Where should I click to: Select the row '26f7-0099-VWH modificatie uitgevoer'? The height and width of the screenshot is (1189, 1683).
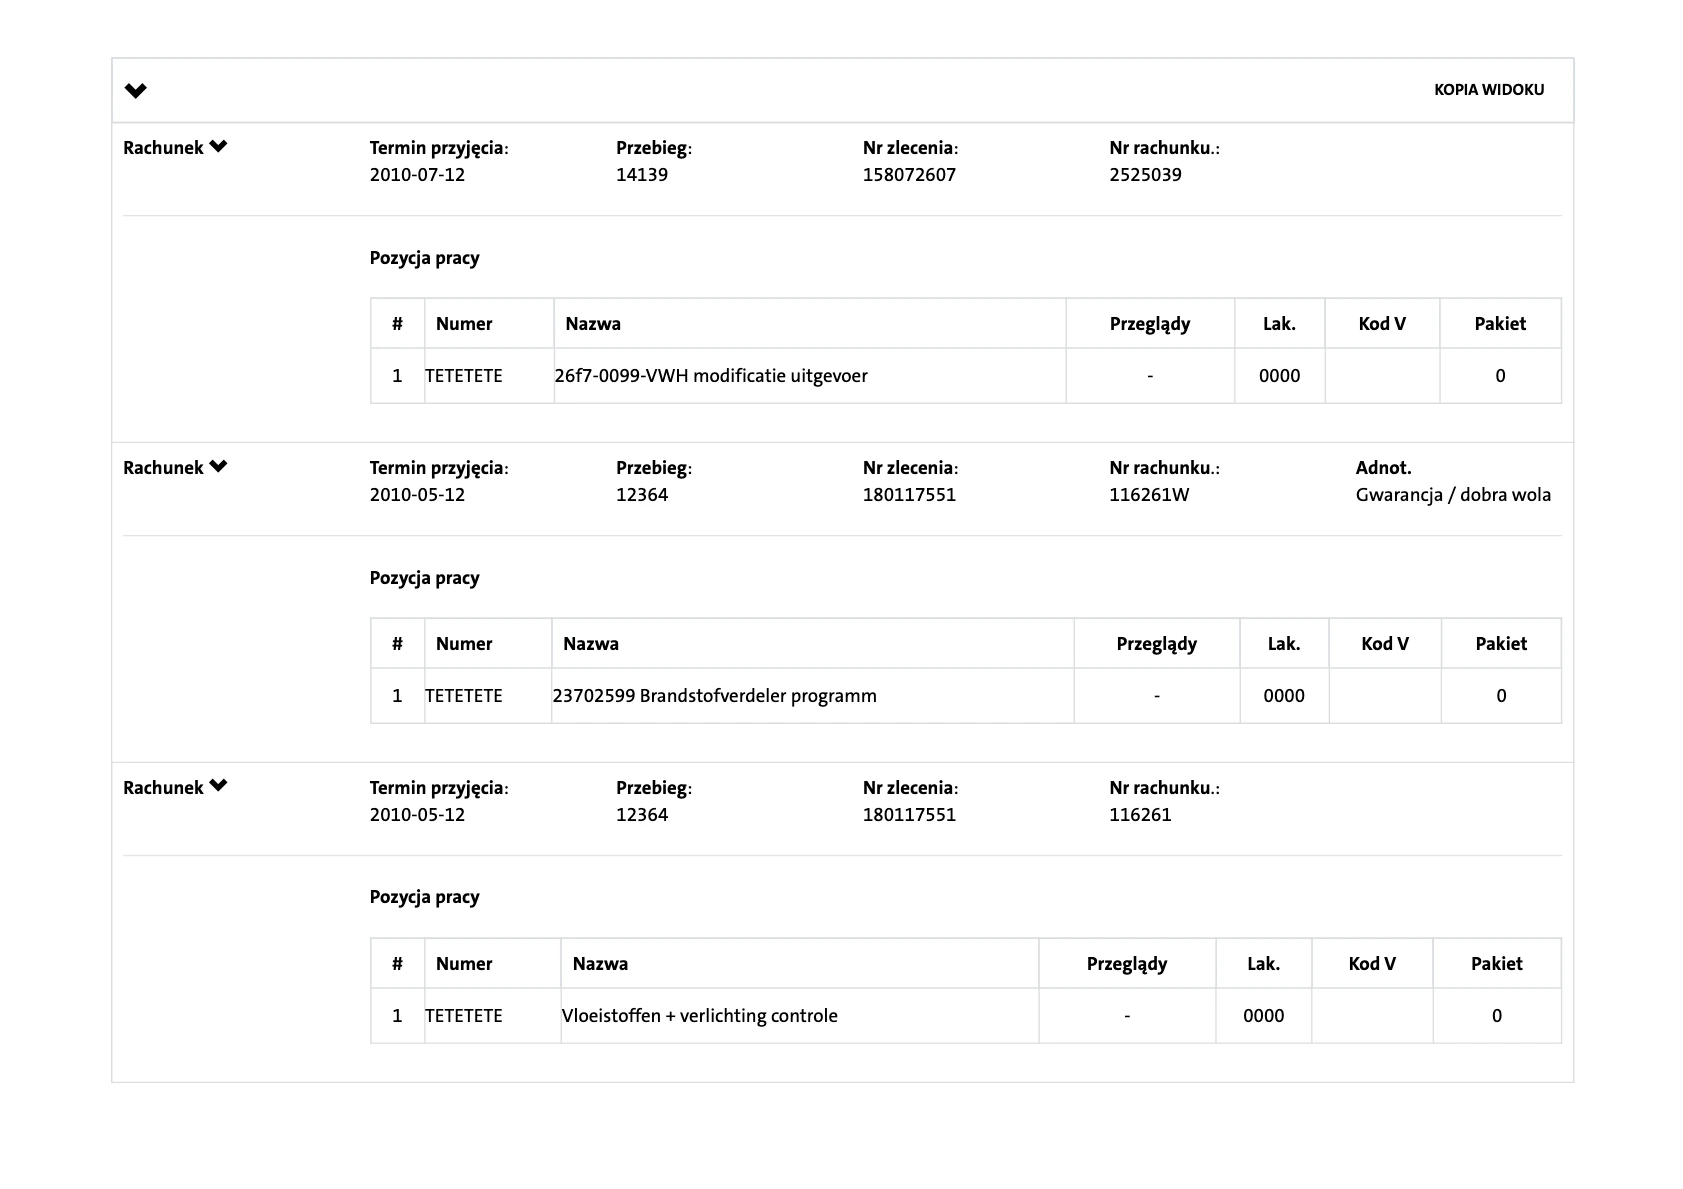click(x=710, y=376)
